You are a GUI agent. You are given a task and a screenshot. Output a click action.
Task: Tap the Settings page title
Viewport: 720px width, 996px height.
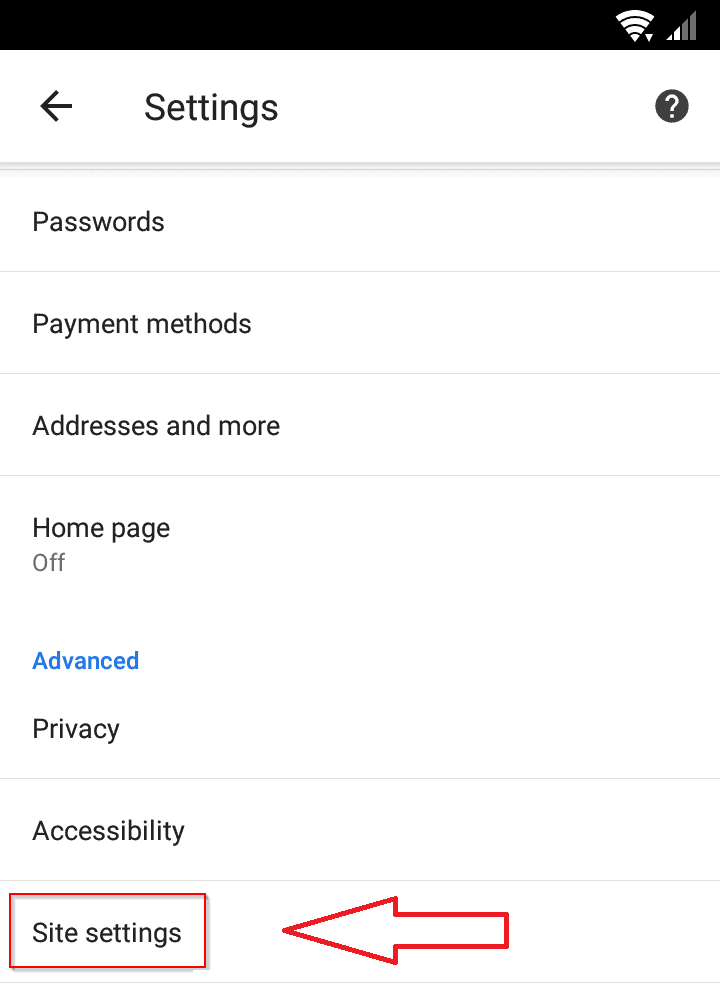pos(211,107)
